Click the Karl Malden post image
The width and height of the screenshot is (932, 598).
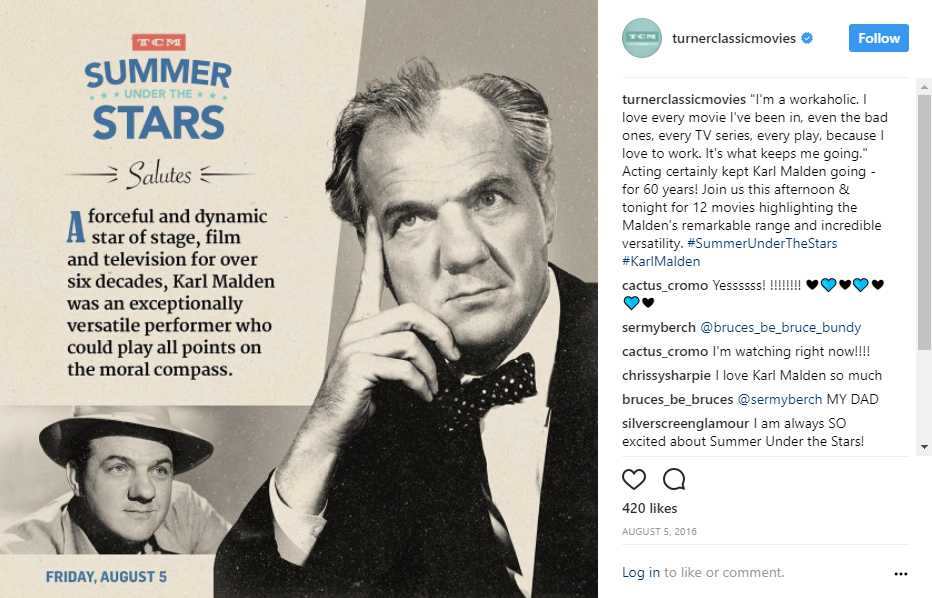click(299, 299)
